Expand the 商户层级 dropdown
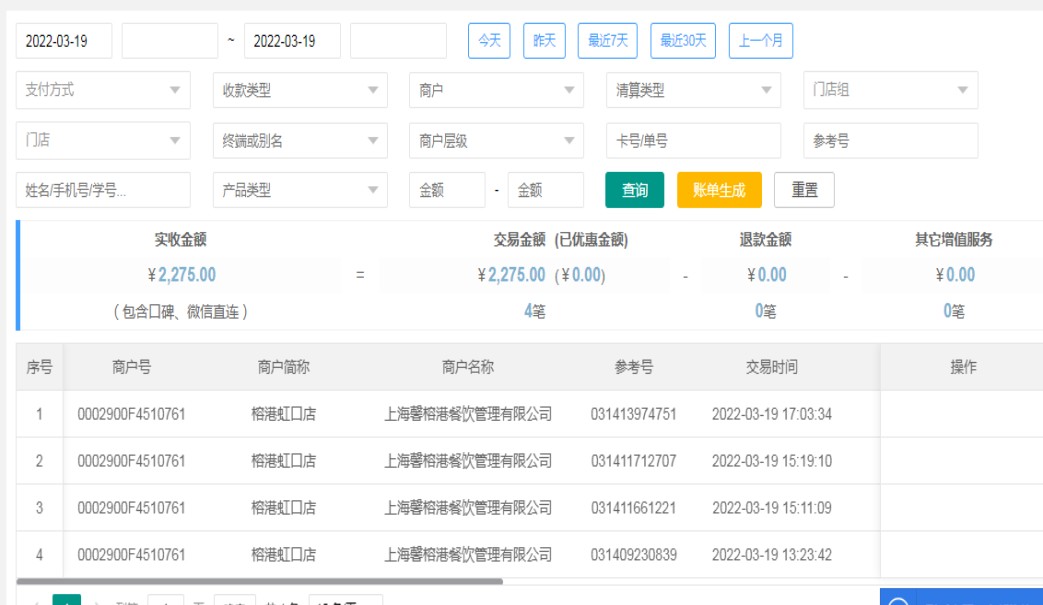The image size is (1043, 605). click(x=496, y=141)
